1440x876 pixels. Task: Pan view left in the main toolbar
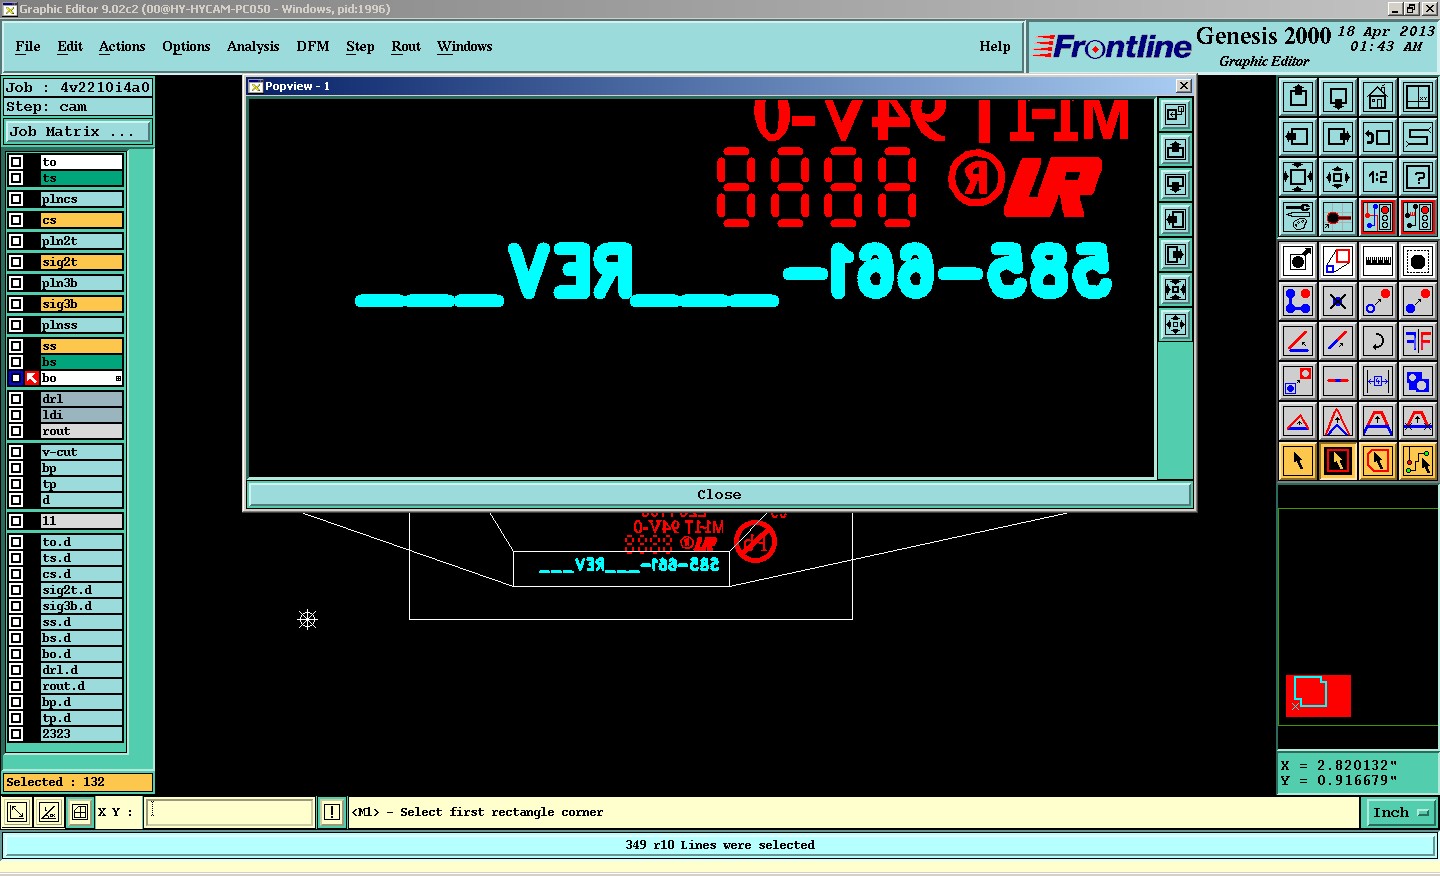(x=1298, y=137)
